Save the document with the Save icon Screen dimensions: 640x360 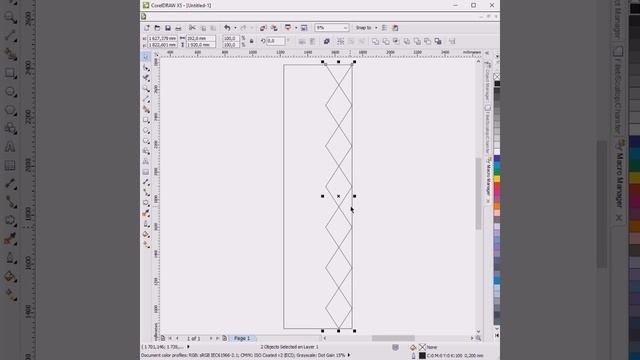click(x=168, y=28)
